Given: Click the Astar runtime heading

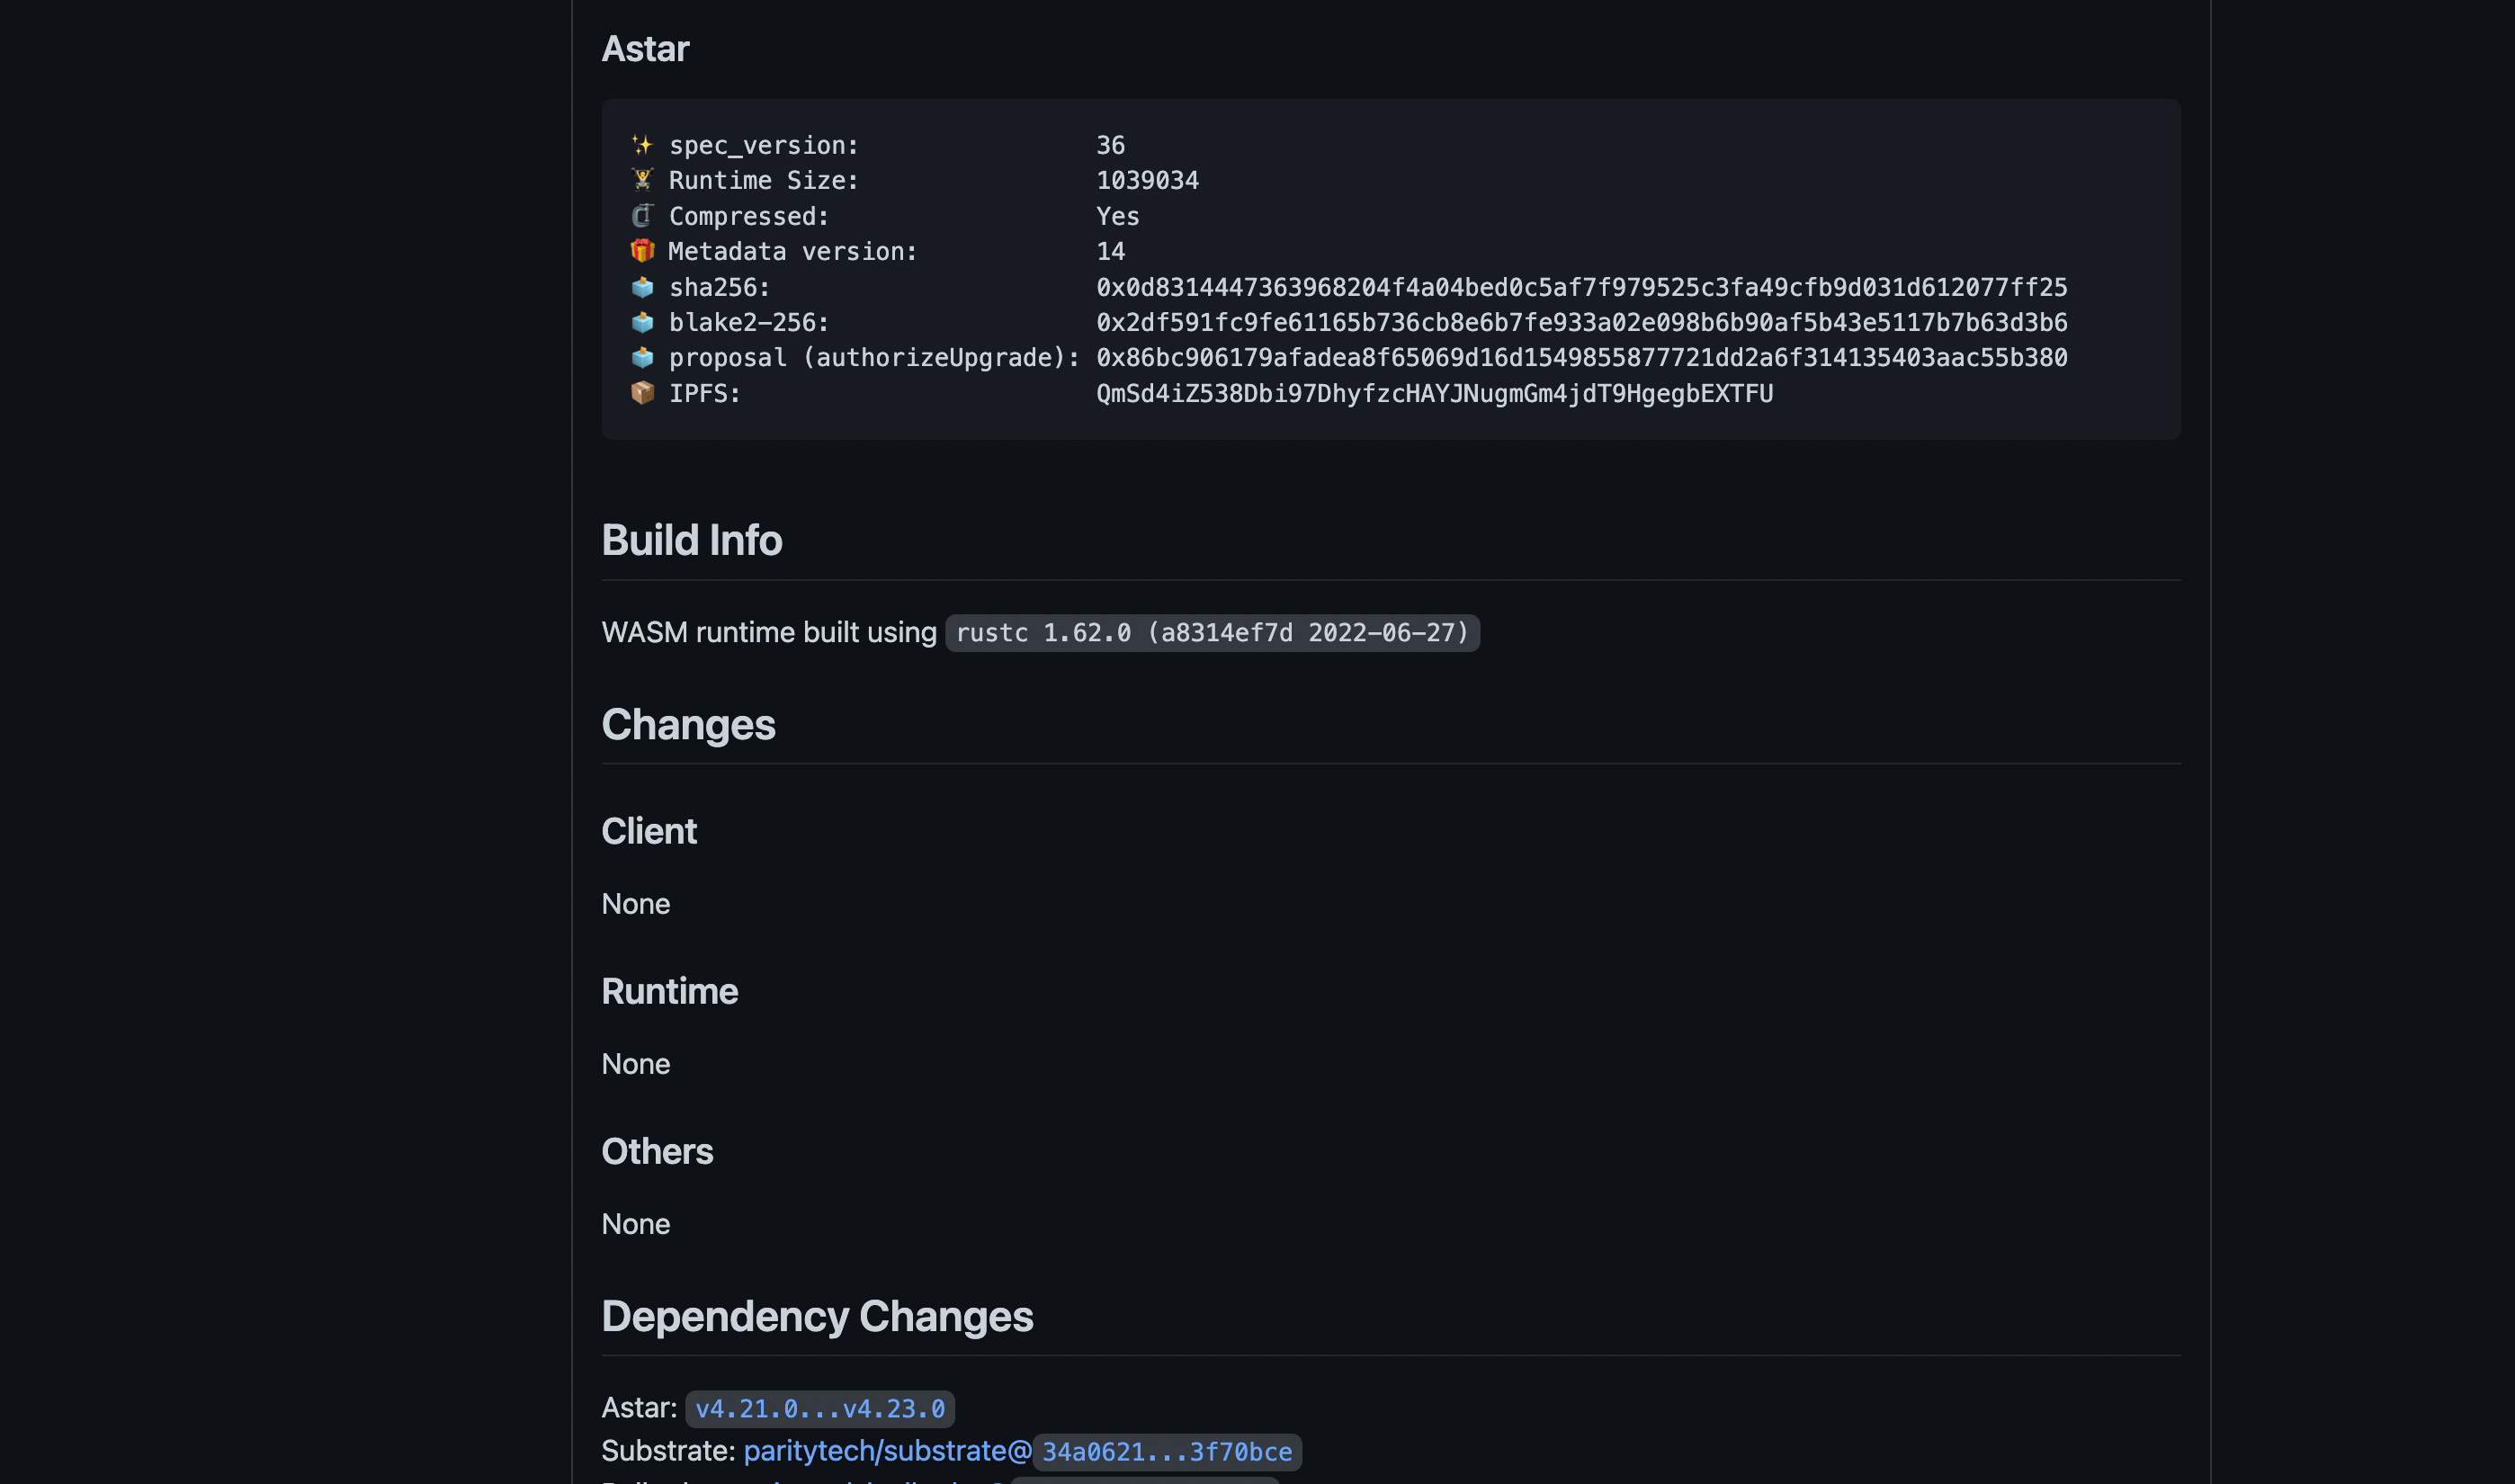Looking at the screenshot, I should click(645, 49).
